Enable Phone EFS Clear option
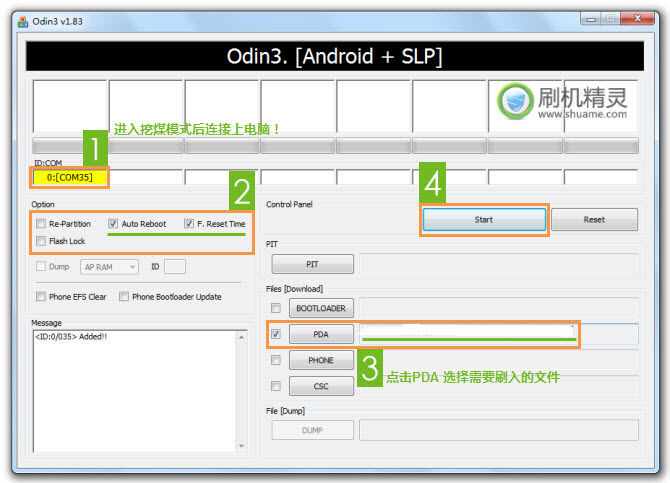This screenshot has height=483, width=670. [x=41, y=296]
